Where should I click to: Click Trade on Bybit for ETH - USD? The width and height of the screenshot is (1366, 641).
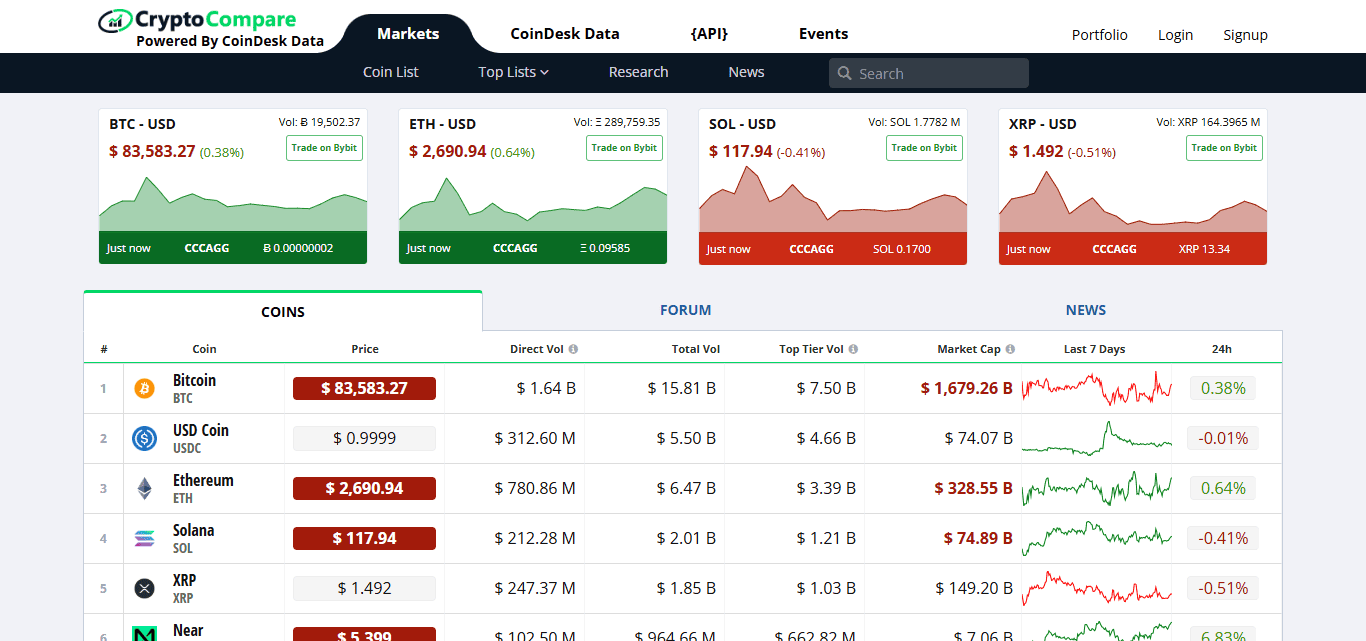624,148
